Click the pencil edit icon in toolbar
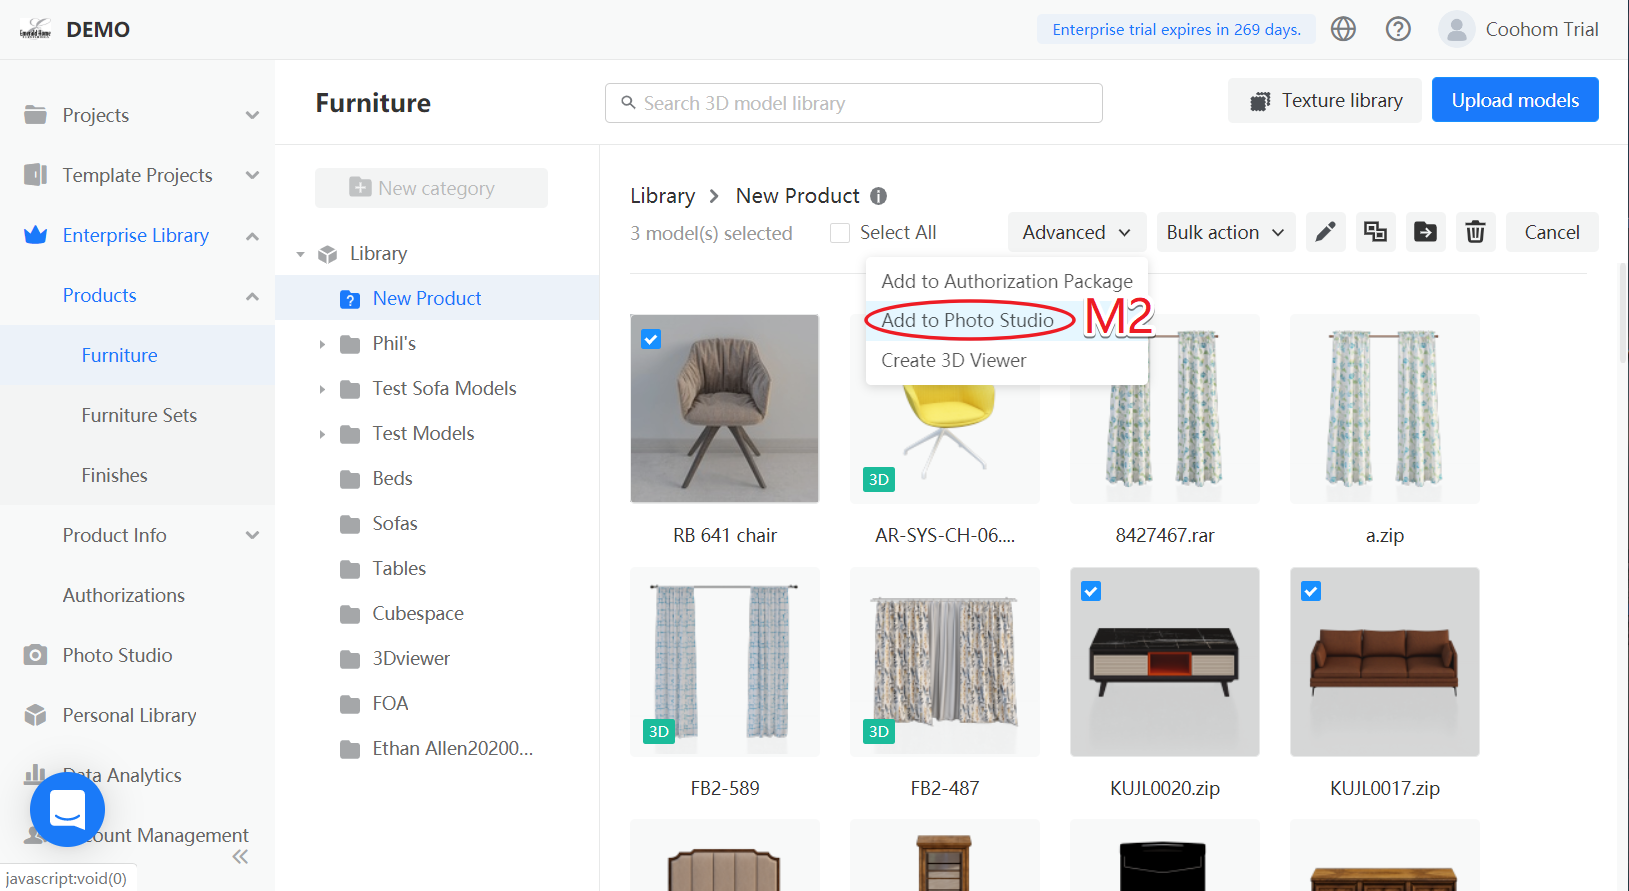1629x891 pixels. pos(1325,232)
